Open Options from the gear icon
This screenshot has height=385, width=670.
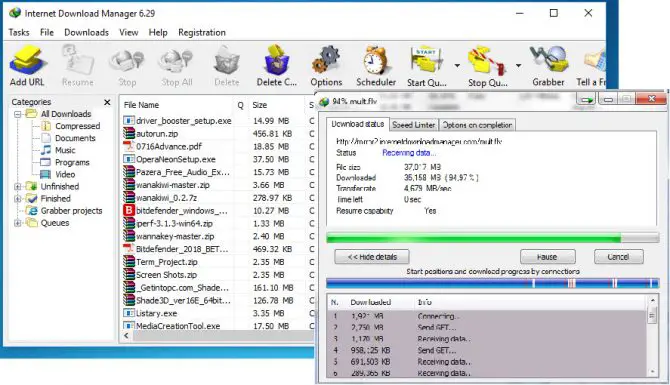point(326,66)
